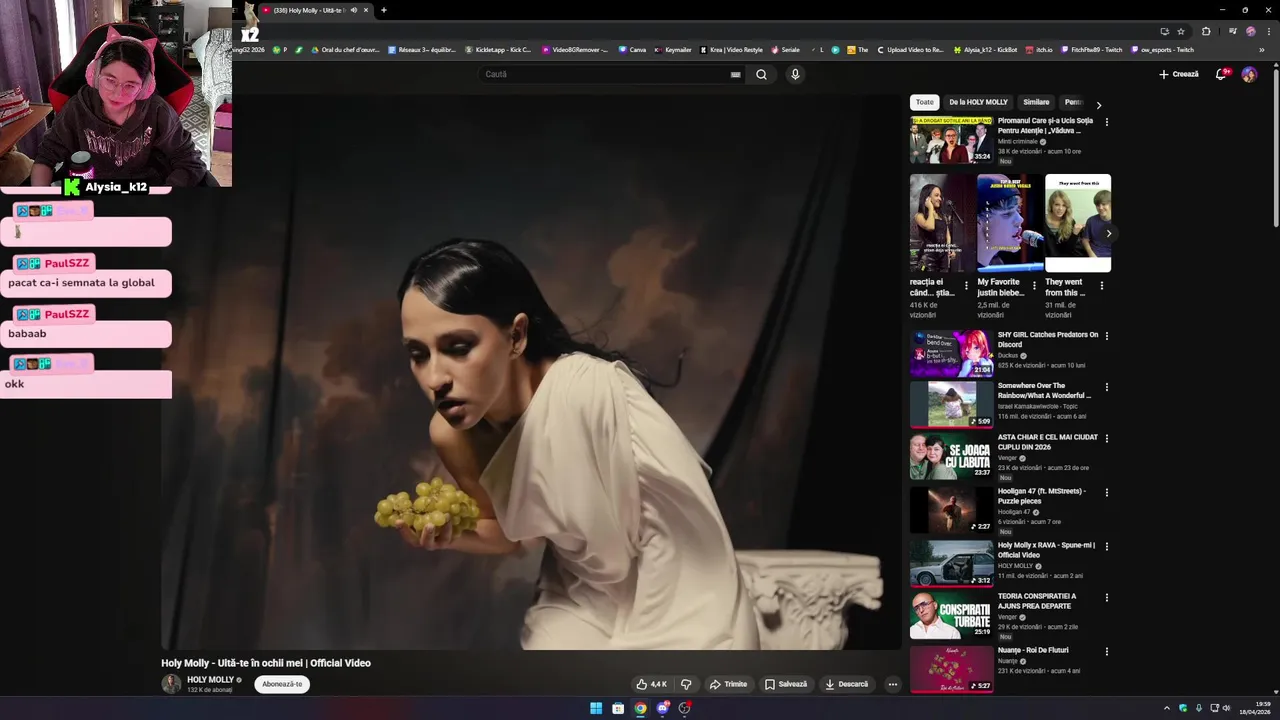Like the video with thumbs up 4,4 K
This screenshot has width=1280, height=720.
pos(651,684)
